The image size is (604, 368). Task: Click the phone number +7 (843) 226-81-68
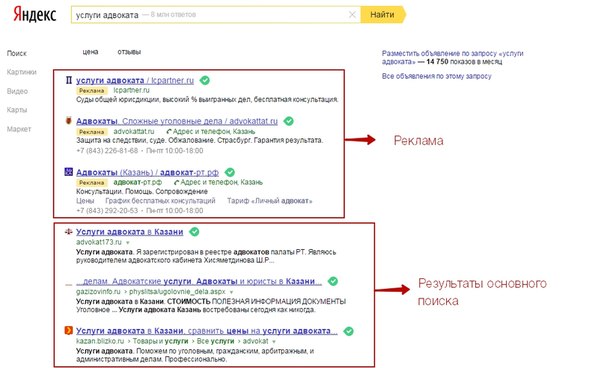(107, 150)
